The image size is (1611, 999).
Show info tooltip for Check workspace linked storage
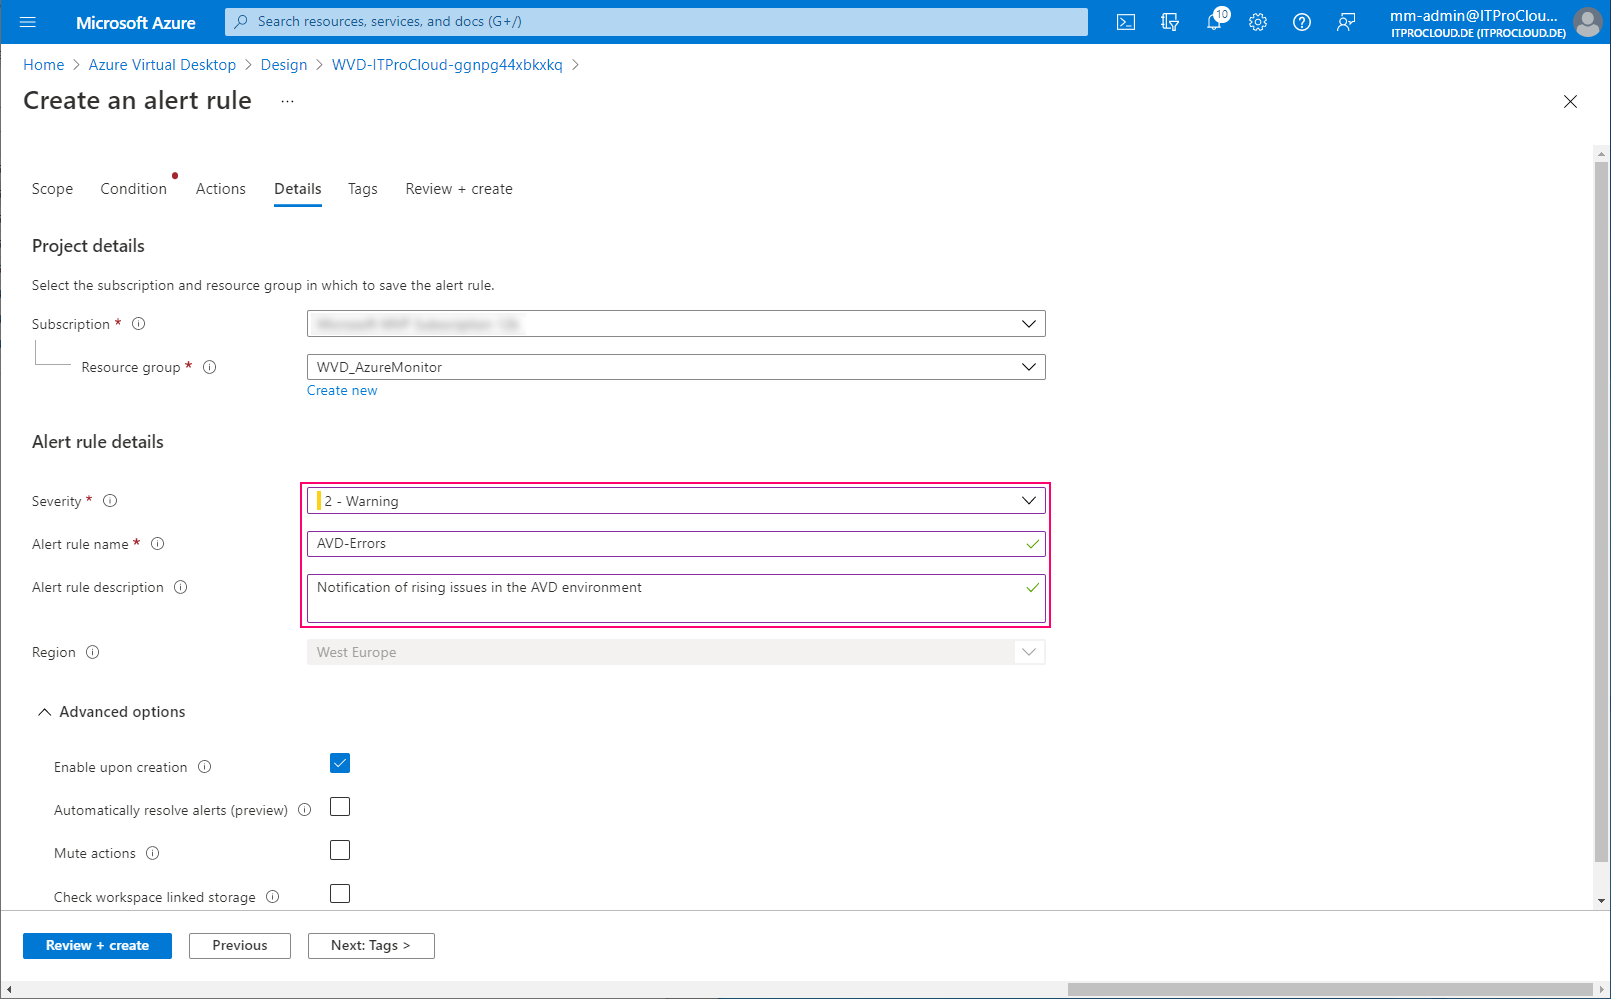[272, 897]
